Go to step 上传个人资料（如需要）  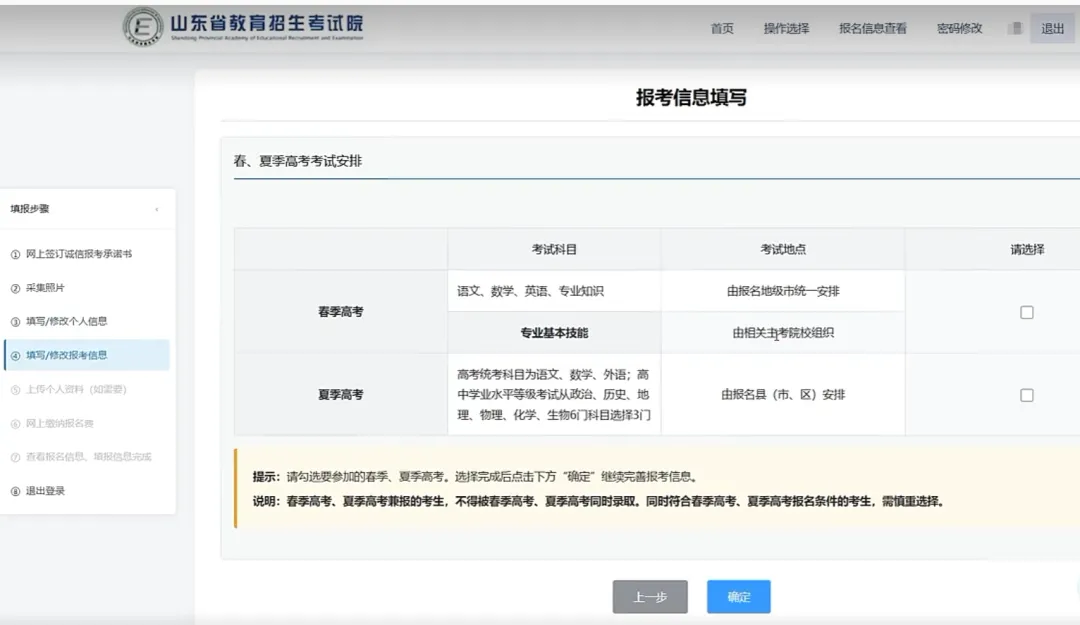pos(76,389)
